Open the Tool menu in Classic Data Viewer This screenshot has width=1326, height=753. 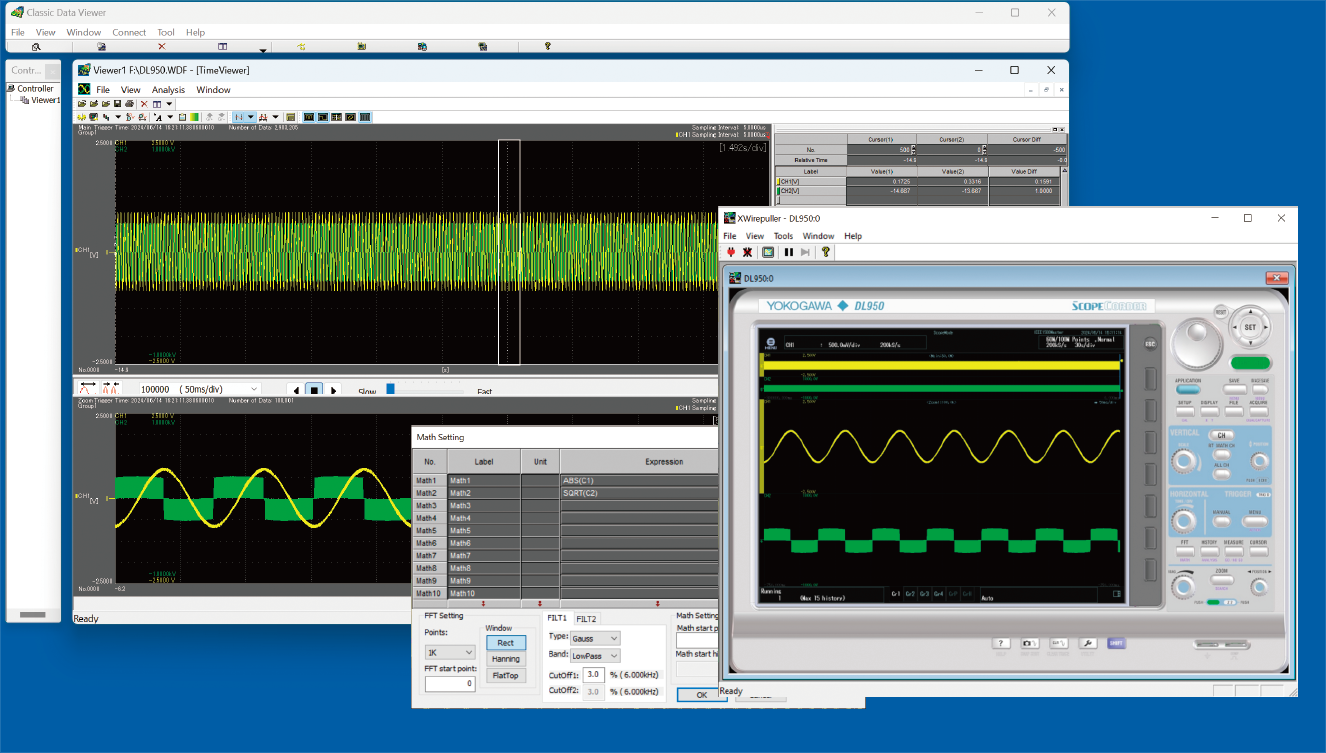coord(165,32)
